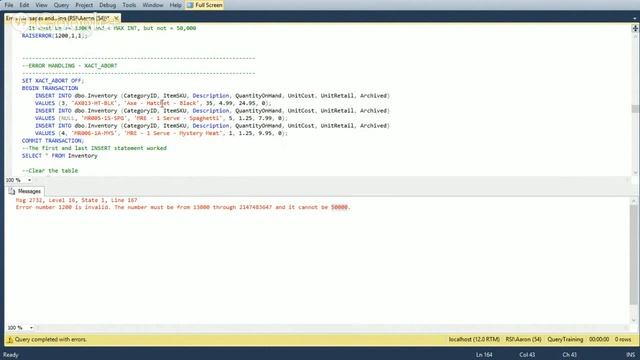Click 'INS' insert mode indicator
Screen dimensions: 640x360
coord(631,355)
